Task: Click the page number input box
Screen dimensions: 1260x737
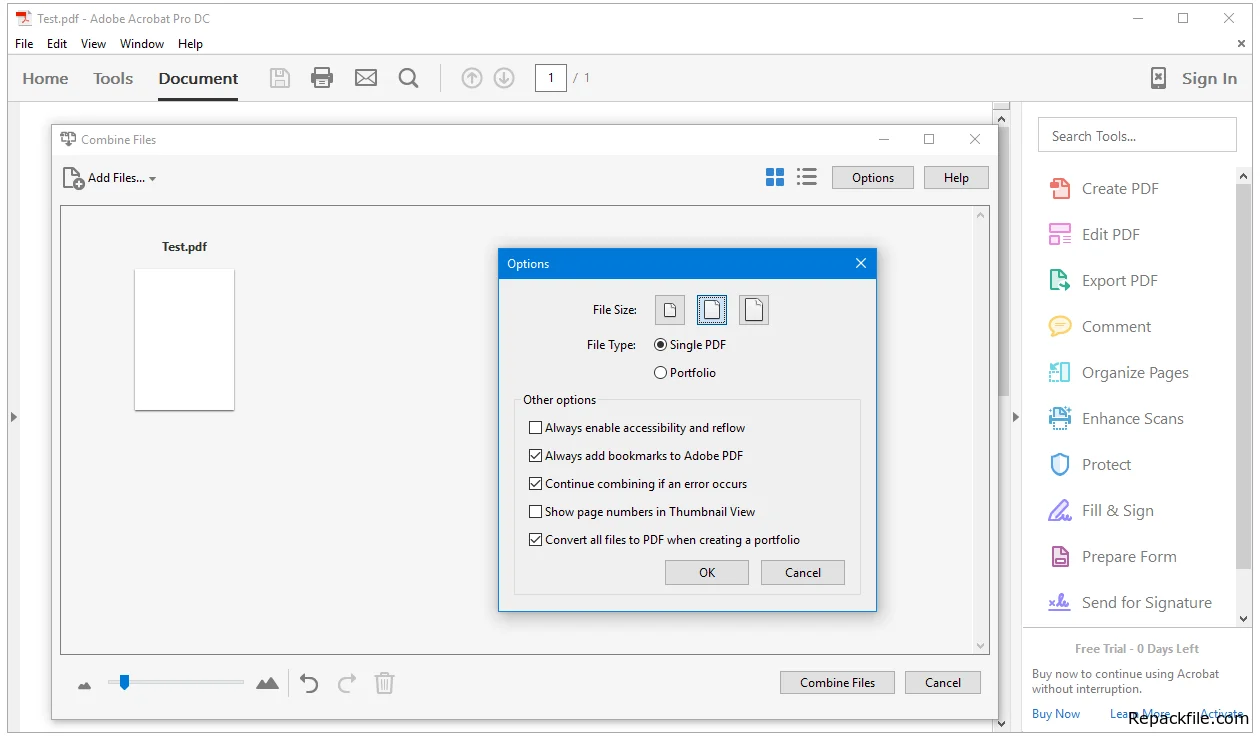Action: point(551,78)
